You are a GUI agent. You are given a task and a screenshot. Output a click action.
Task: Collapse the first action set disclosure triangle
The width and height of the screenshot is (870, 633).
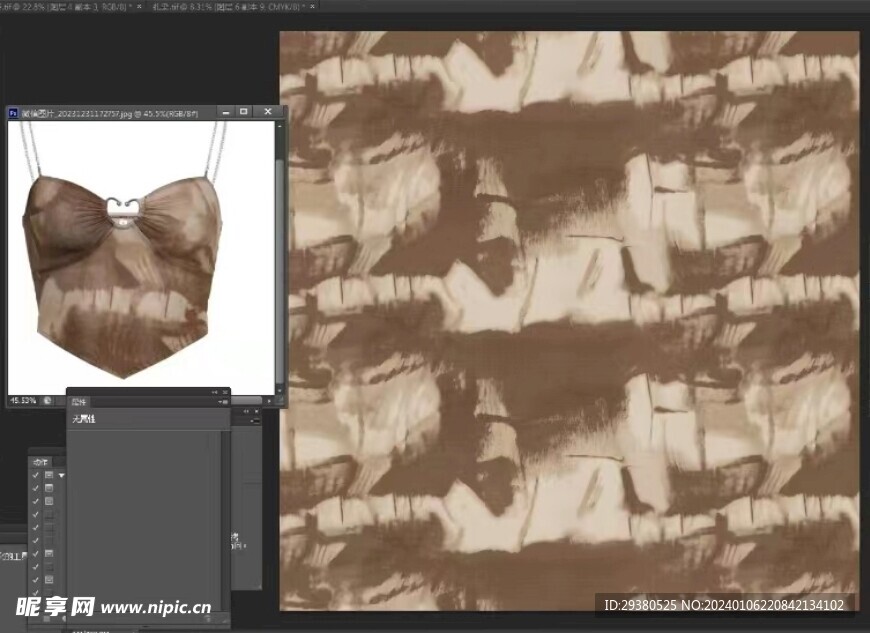60,475
